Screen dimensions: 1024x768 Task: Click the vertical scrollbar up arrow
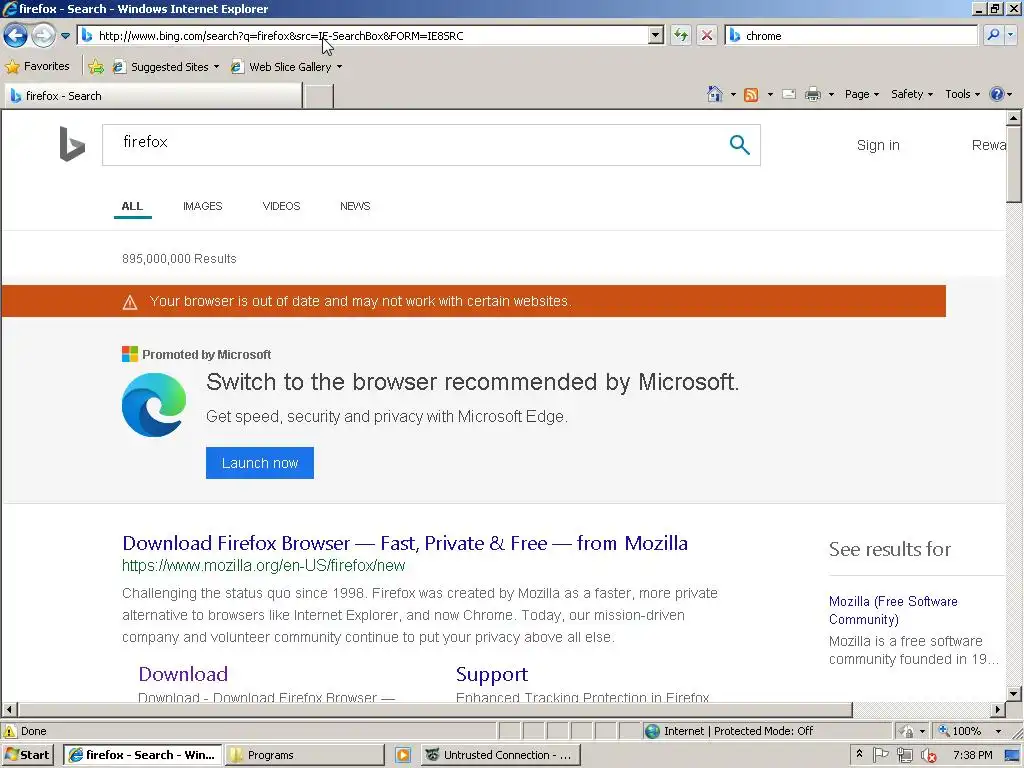tap(1014, 118)
